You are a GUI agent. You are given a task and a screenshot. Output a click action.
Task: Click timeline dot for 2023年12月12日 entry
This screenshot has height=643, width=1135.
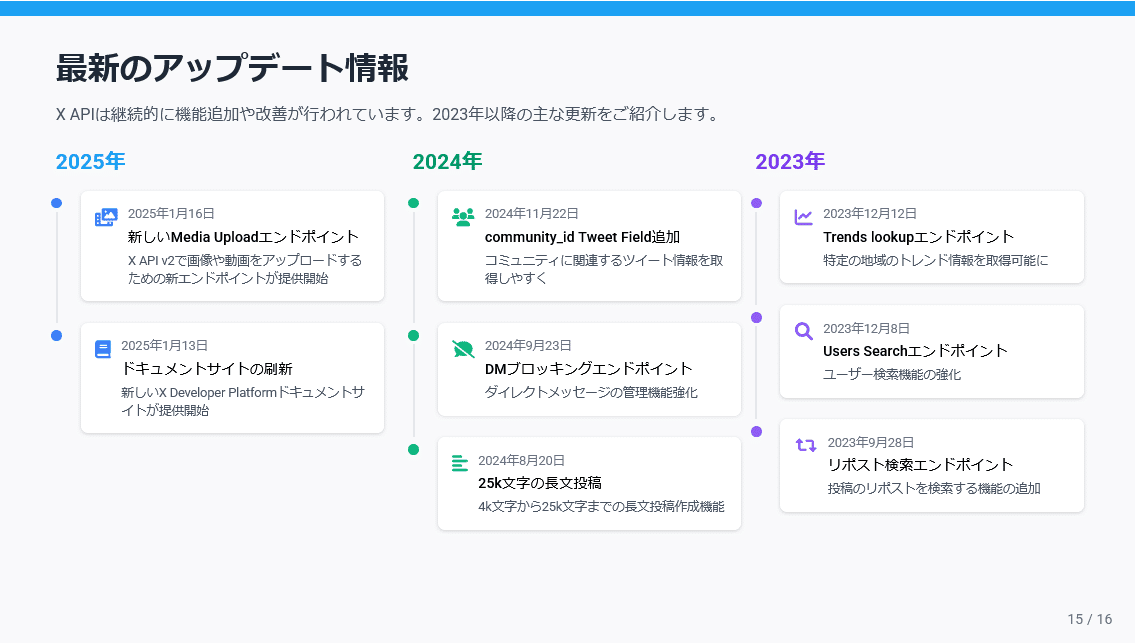point(756,203)
